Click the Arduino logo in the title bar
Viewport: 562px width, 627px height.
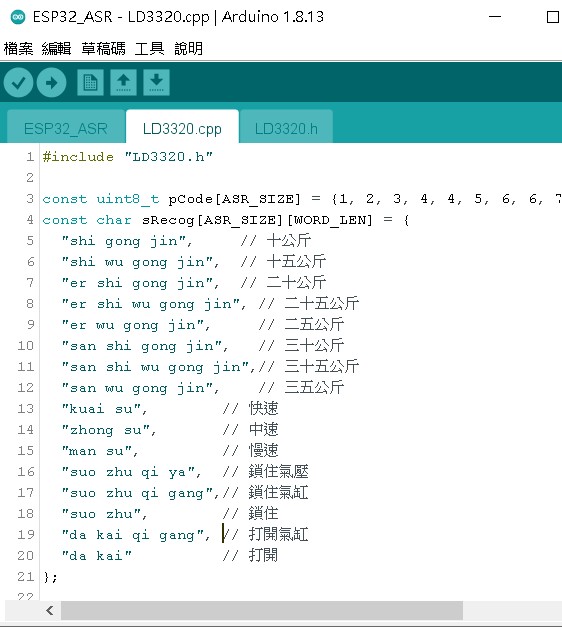tap(18, 17)
